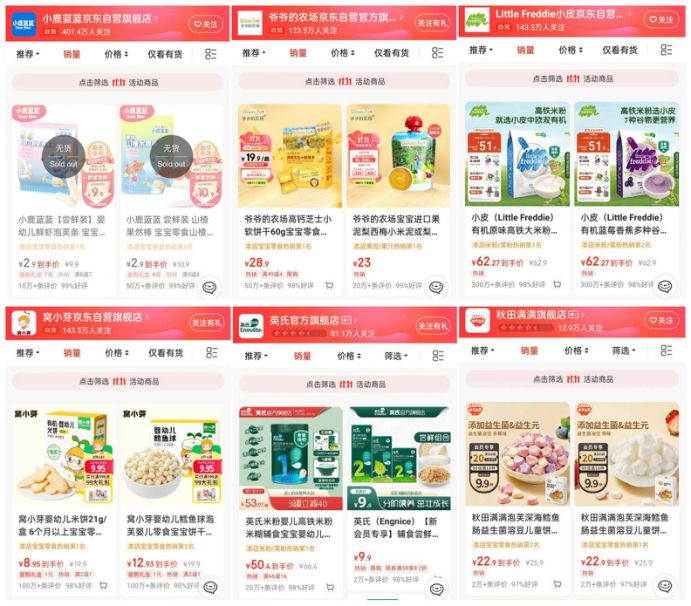Select 销量 tab in 秋田满满旗舰店
Image resolution: width=691 pixels, height=606 pixels.
[529, 351]
